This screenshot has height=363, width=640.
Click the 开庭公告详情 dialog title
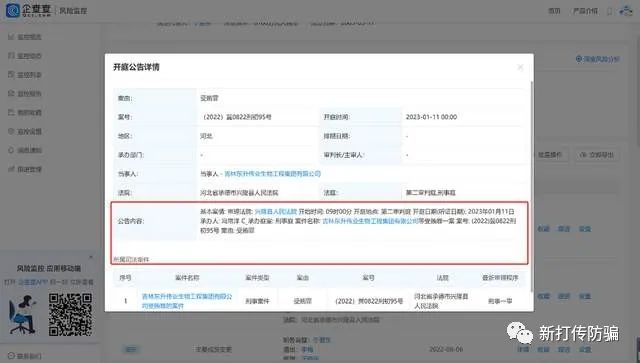tap(136, 67)
